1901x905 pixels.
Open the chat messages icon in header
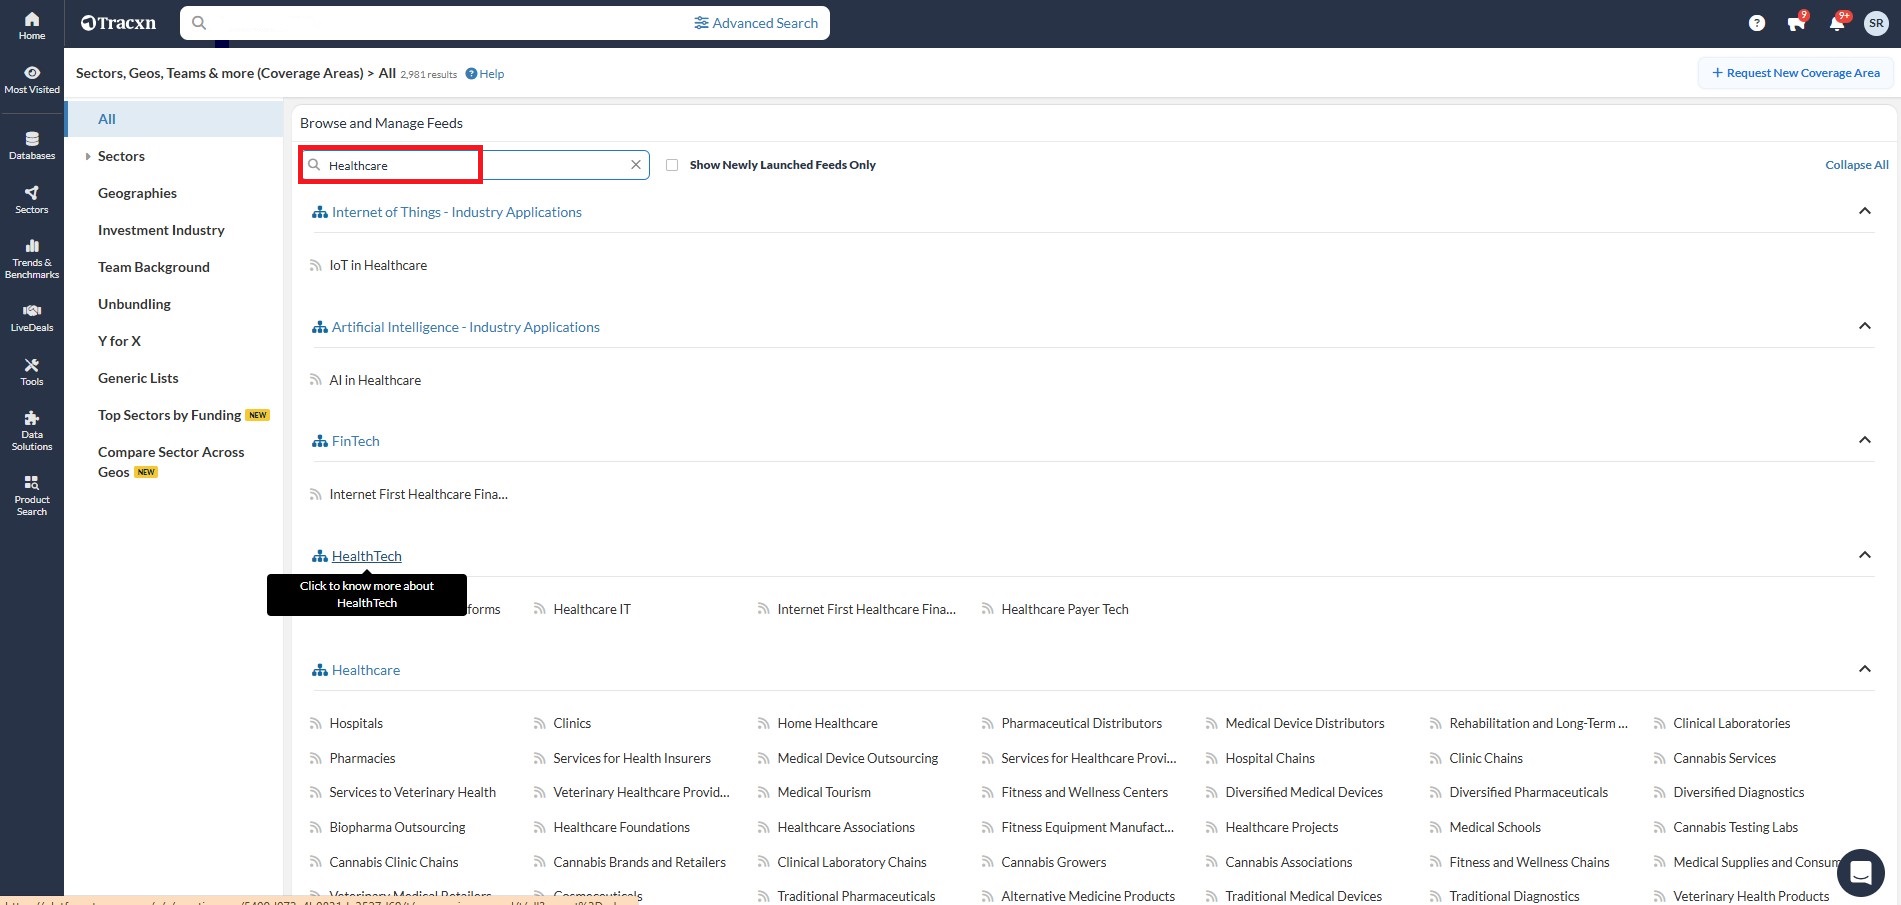click(1796, 23)
